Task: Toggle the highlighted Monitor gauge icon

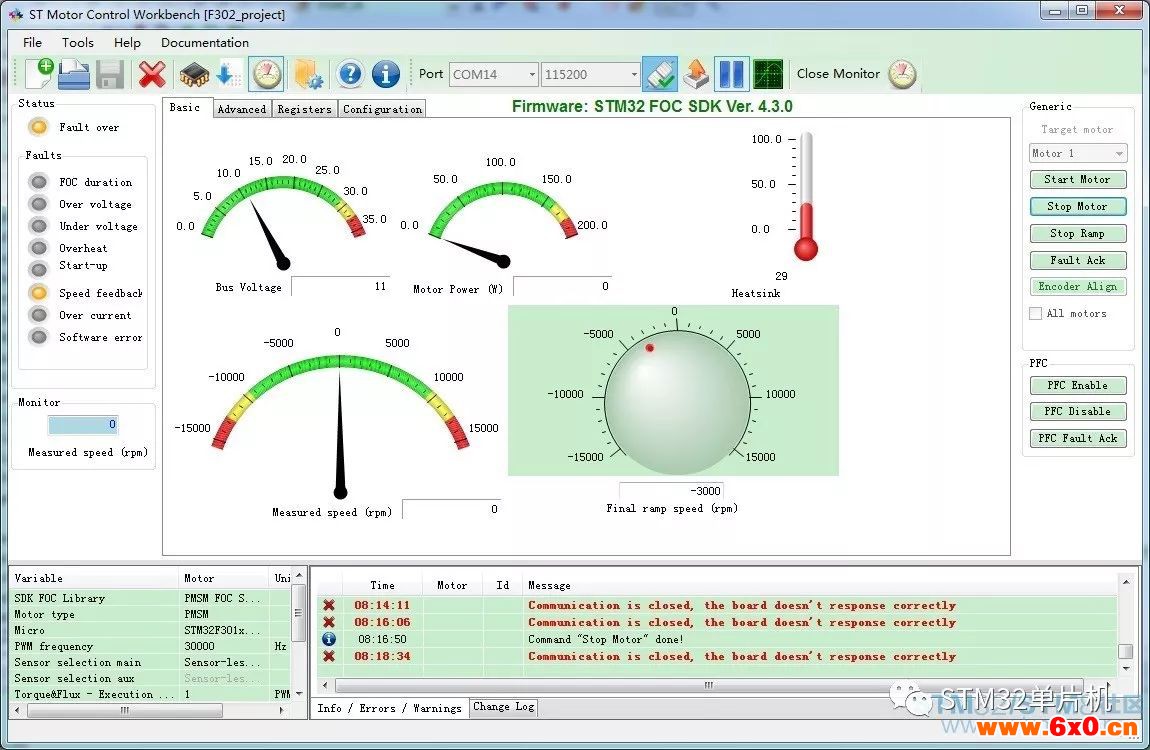Action: pyautogui.click(x=266, y=74)
